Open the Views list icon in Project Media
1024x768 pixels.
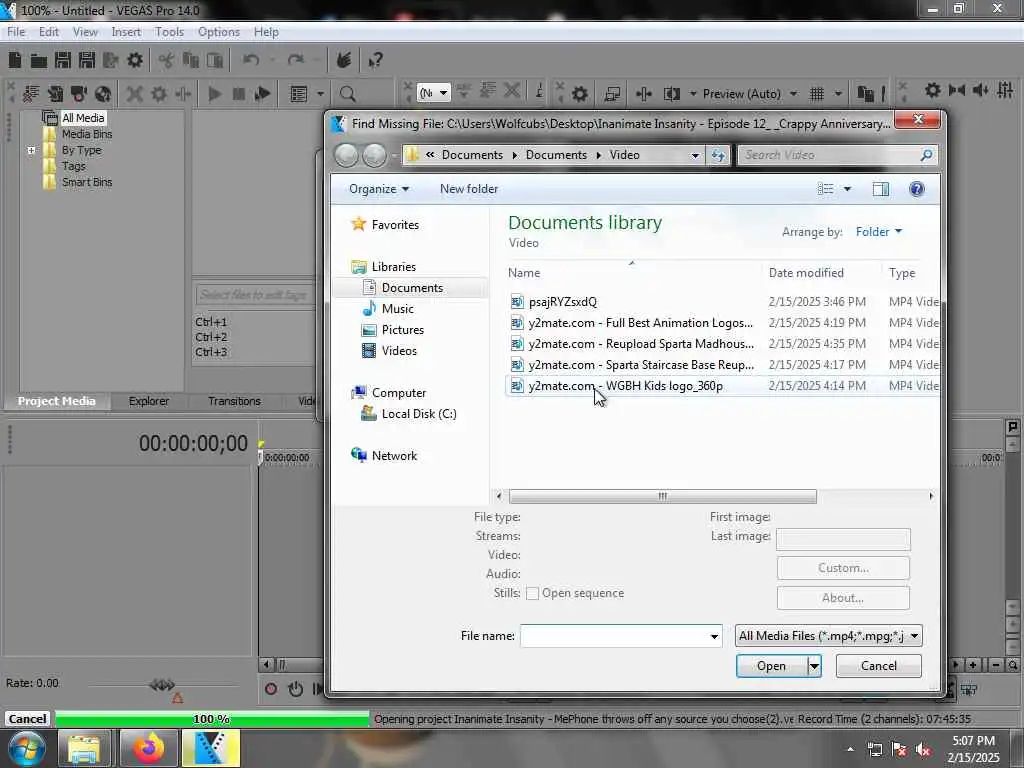(x=298, y=94)
